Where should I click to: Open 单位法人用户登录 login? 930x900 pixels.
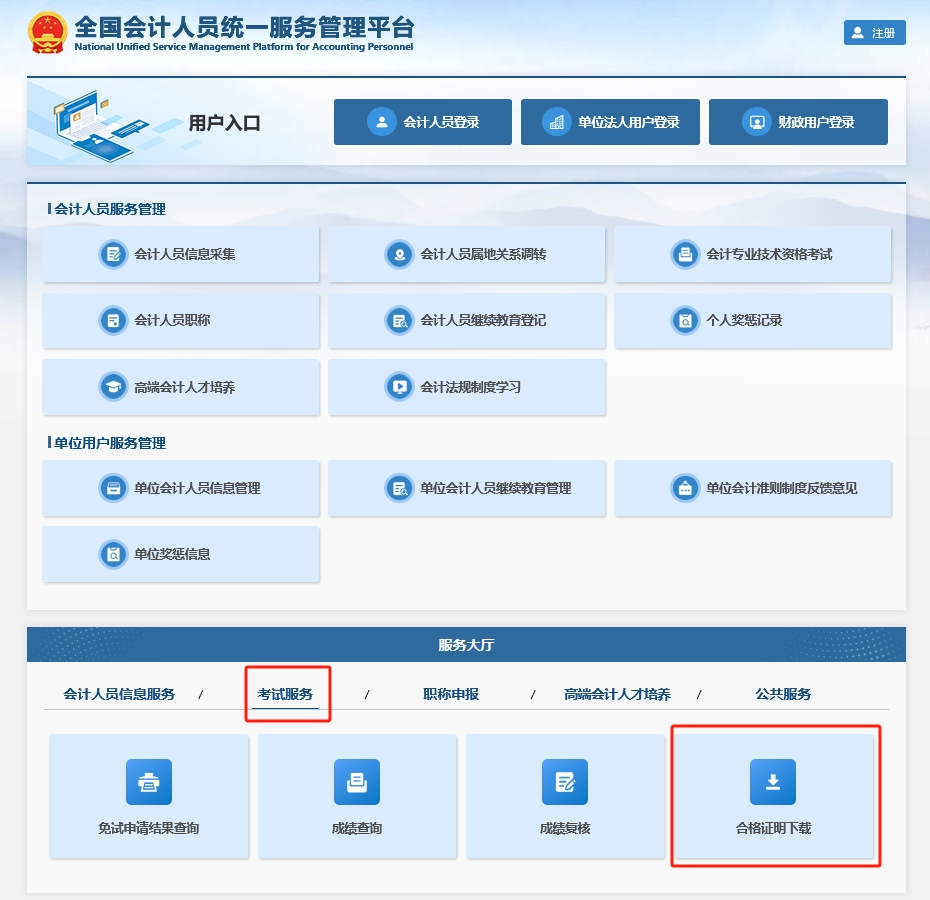pyautogui.click(x=610, y=122)
